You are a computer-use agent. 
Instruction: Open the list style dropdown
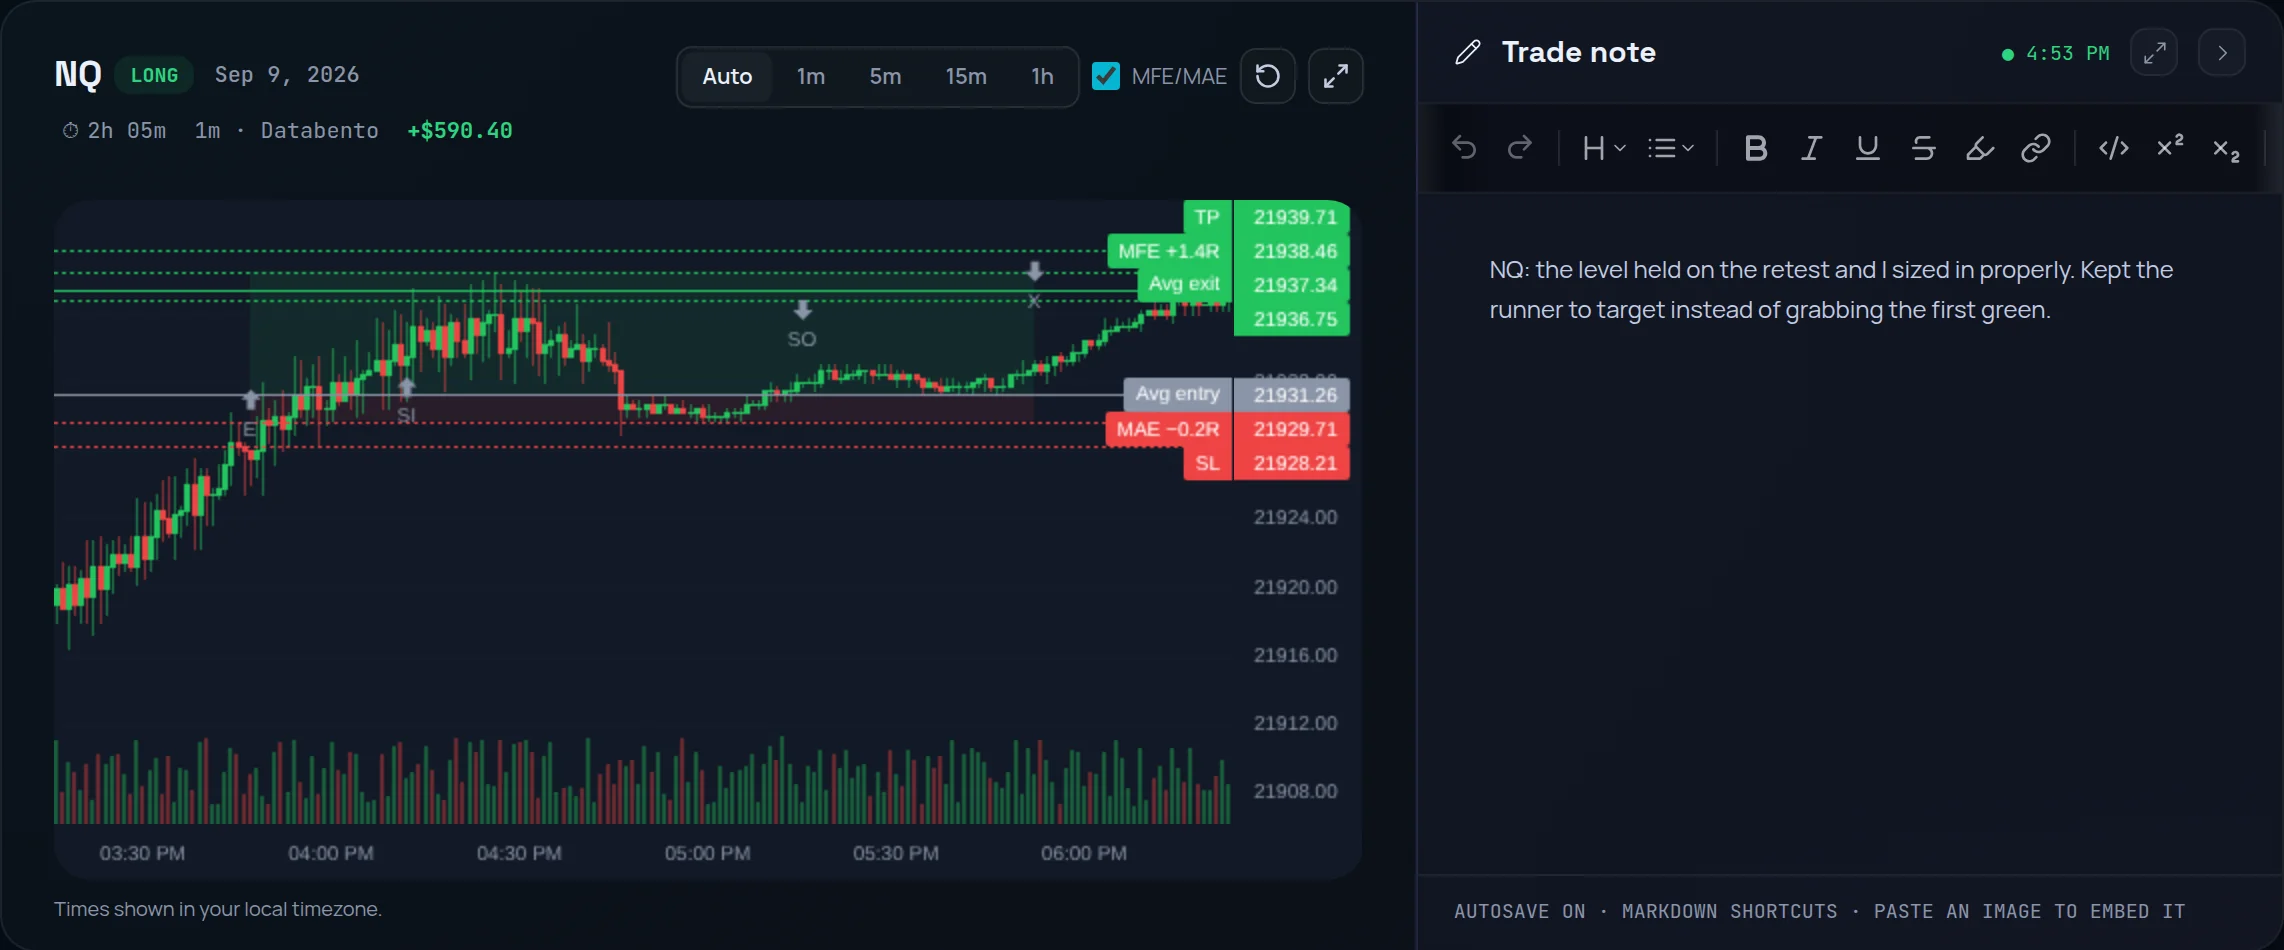pyautogui.click(x=1670, y=148)
